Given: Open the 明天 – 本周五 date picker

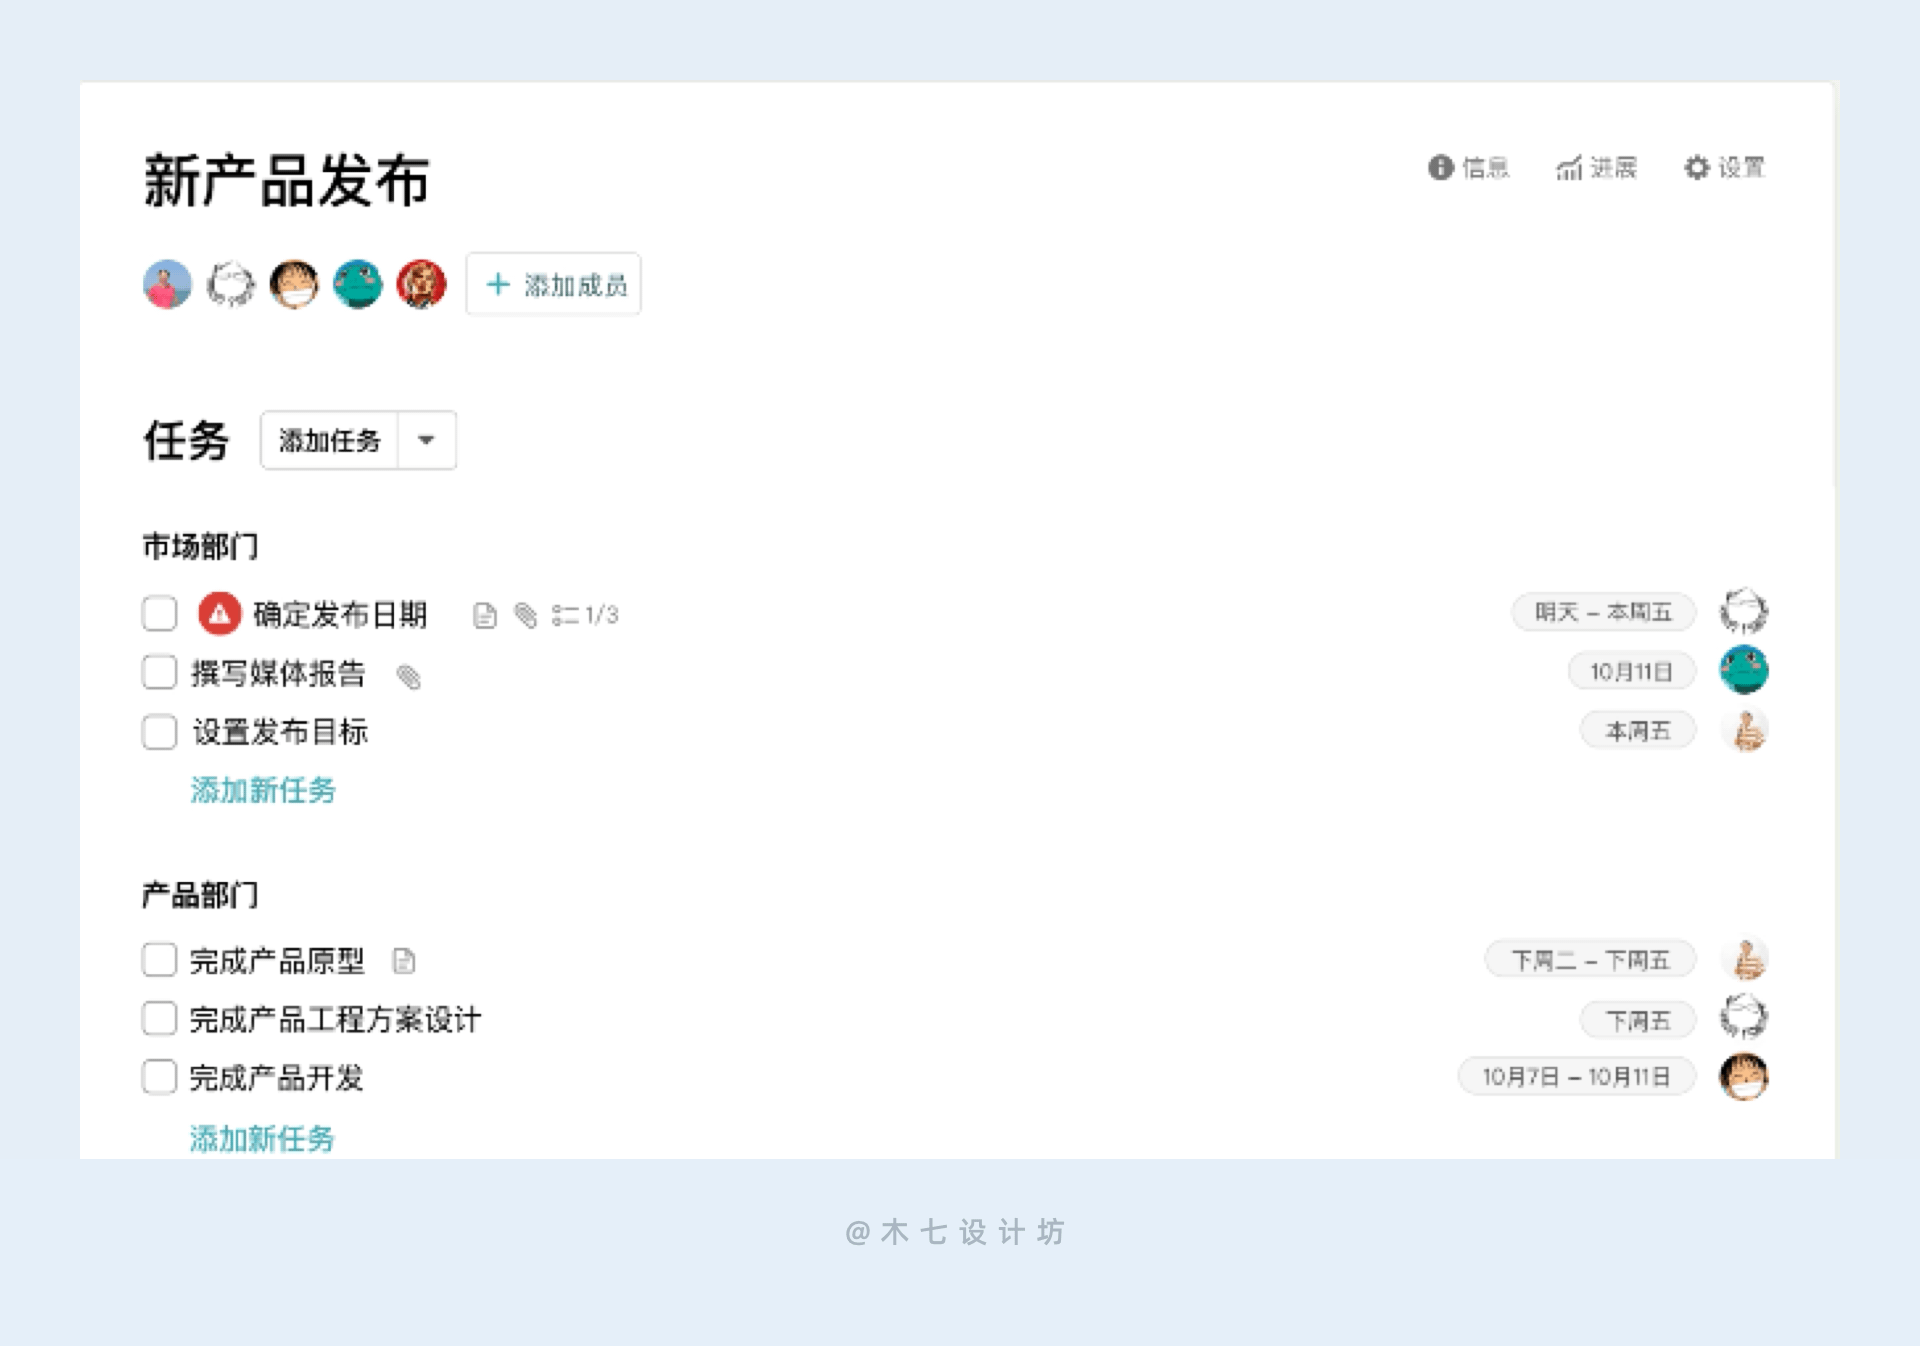Looking at the screenshot, I should (1603, 612).
